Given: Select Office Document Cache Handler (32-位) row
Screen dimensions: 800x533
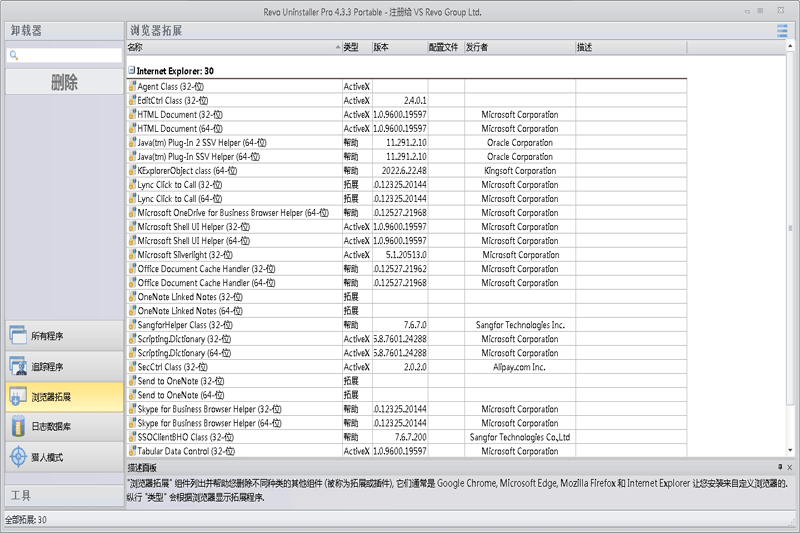Looking at the screenshot, I should point(407,269).
